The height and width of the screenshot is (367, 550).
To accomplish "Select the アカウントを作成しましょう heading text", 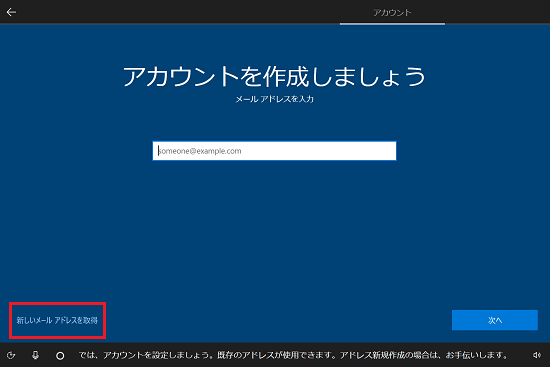I will (274, 76).
